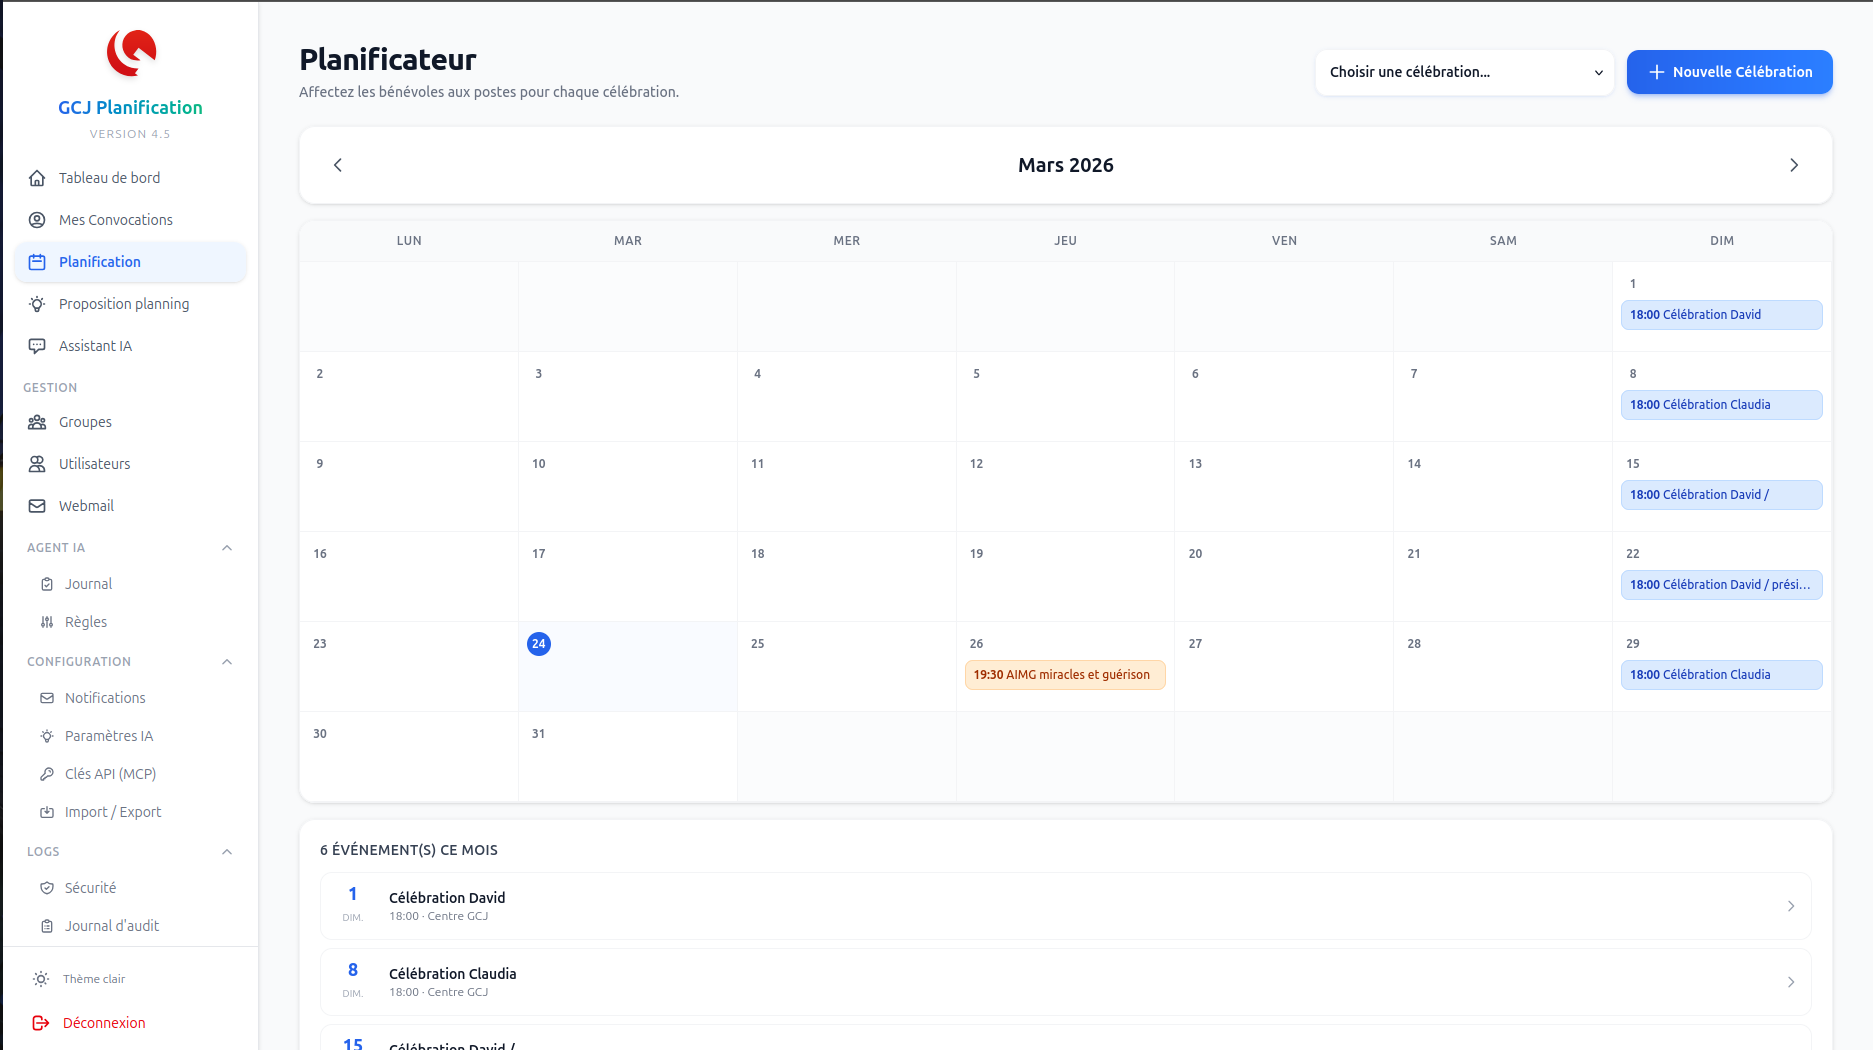Open Mes Convocations in the sidebar
Viewport: 1873px width, 1050px height.
click(x=115, y=220)
